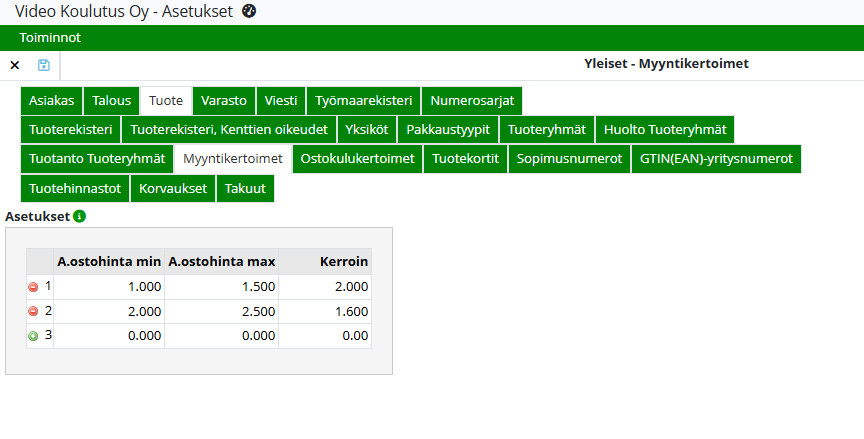Screen dimensions: 864x439
Task: Click A.ostohinta min field in row 3
Action: [x=109, y=337]
